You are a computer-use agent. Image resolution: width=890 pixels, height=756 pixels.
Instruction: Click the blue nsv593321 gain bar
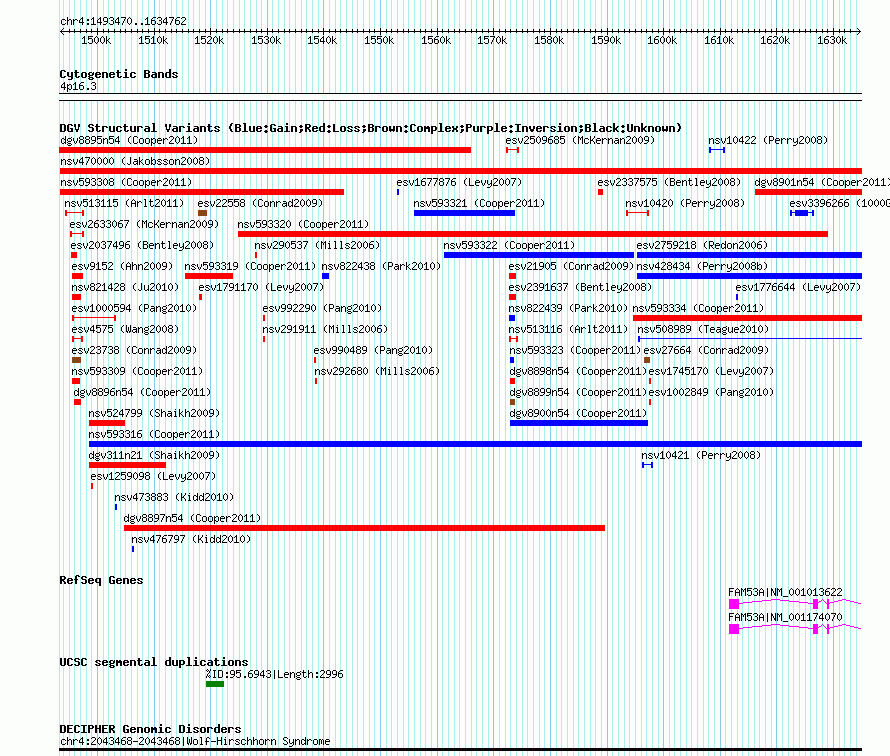464,213
